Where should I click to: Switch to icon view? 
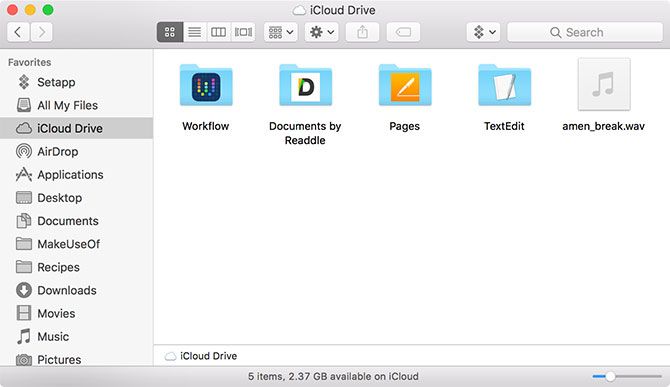[170, 32]
